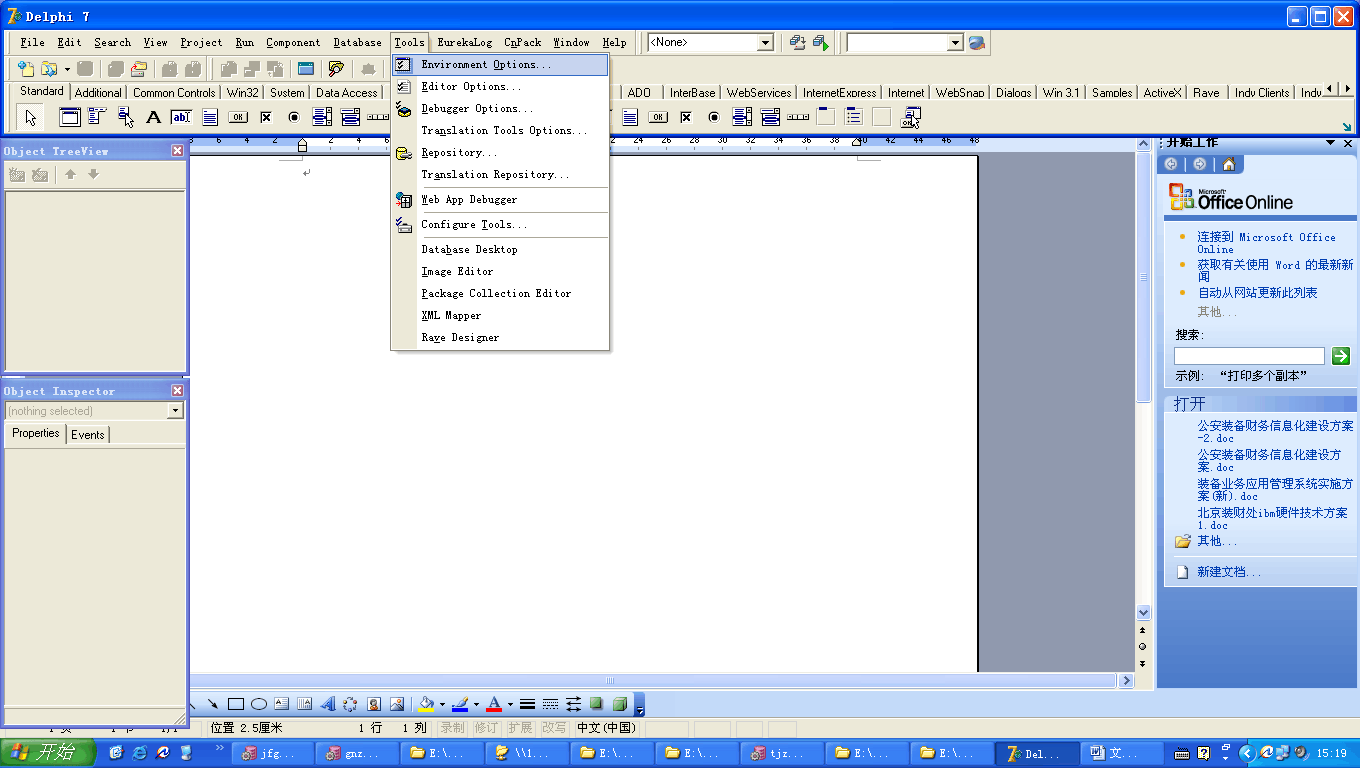Pick the RadioGroup component icon
Viewport: 1360px width, 768px height.
tap(854, 117)
